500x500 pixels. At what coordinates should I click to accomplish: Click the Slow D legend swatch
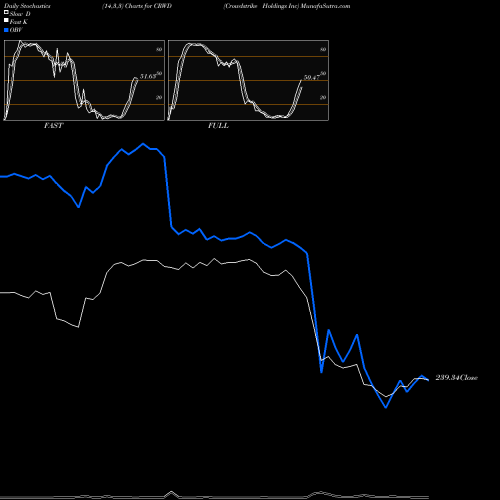6,13
